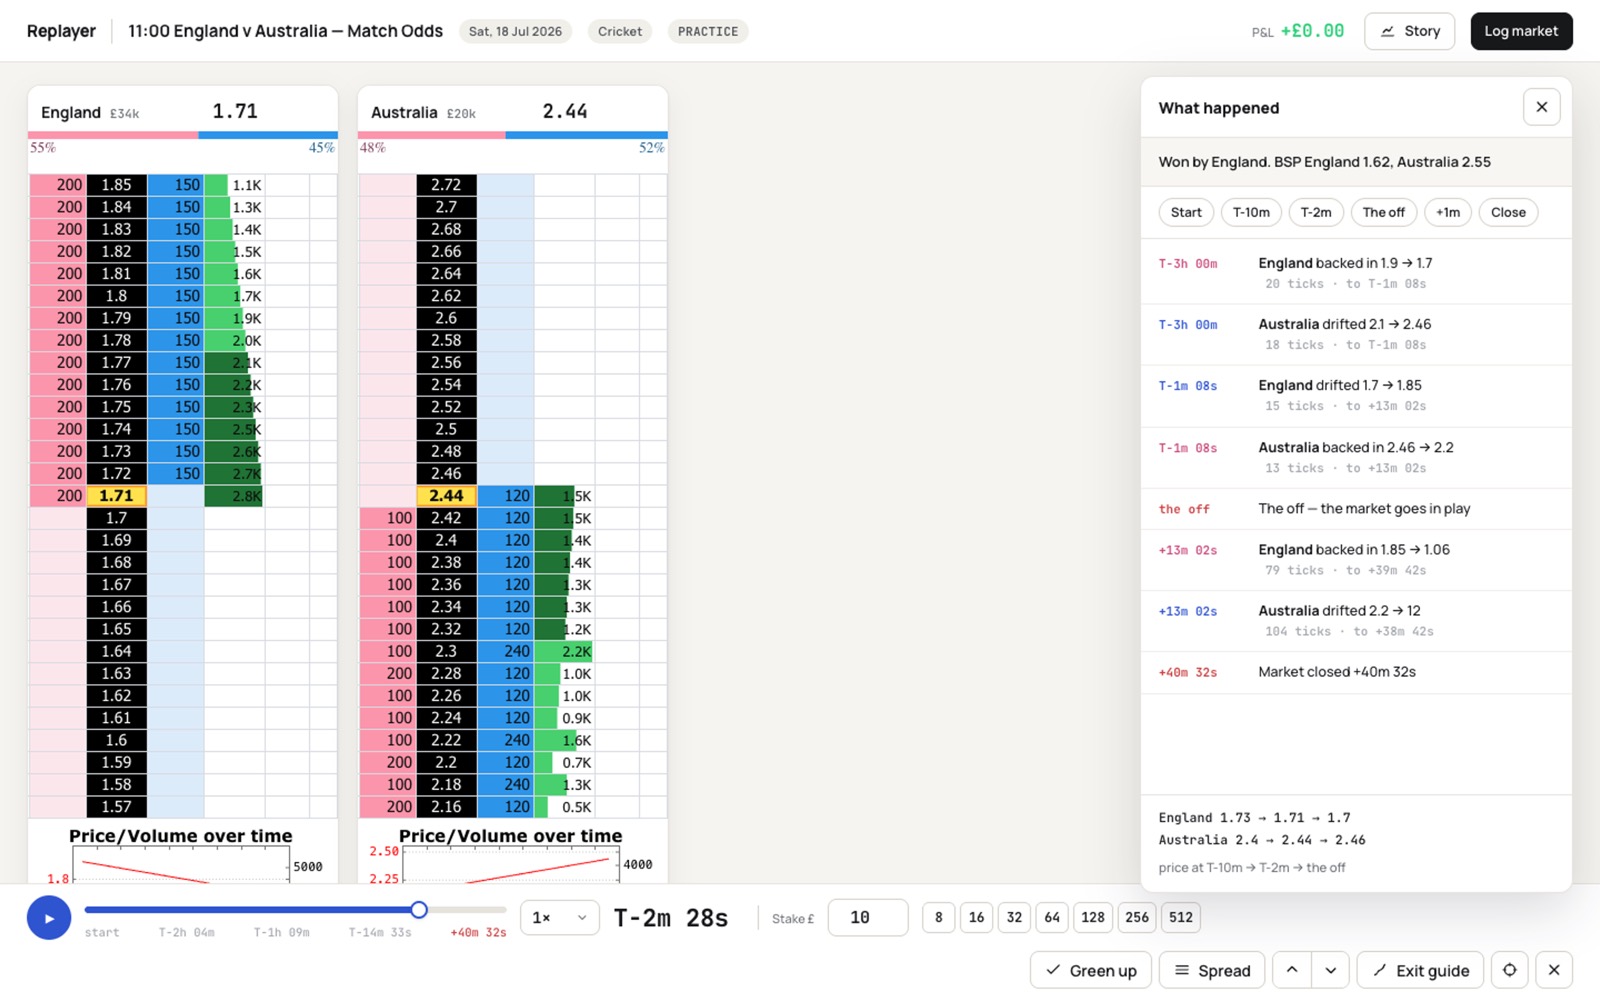Open event Australia drifted 2.2 → 12
This screenshot has height=1000, width=1600.
tap(1356, 621)
